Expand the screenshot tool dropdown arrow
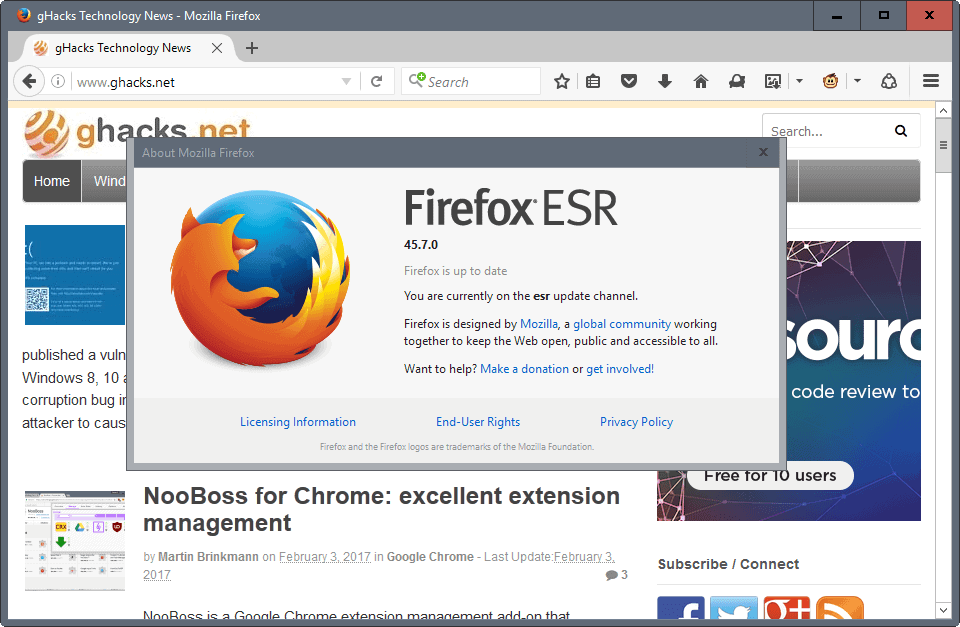The height and width of the screenshot is (627, 960). [799, 82]
